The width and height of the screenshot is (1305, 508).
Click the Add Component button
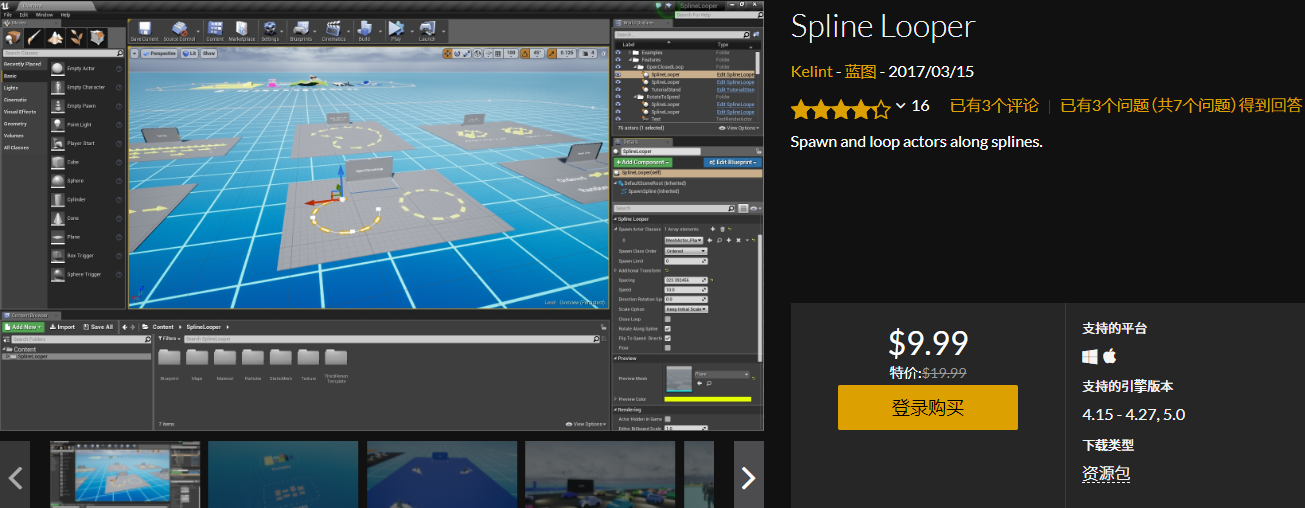pos(642,162)
